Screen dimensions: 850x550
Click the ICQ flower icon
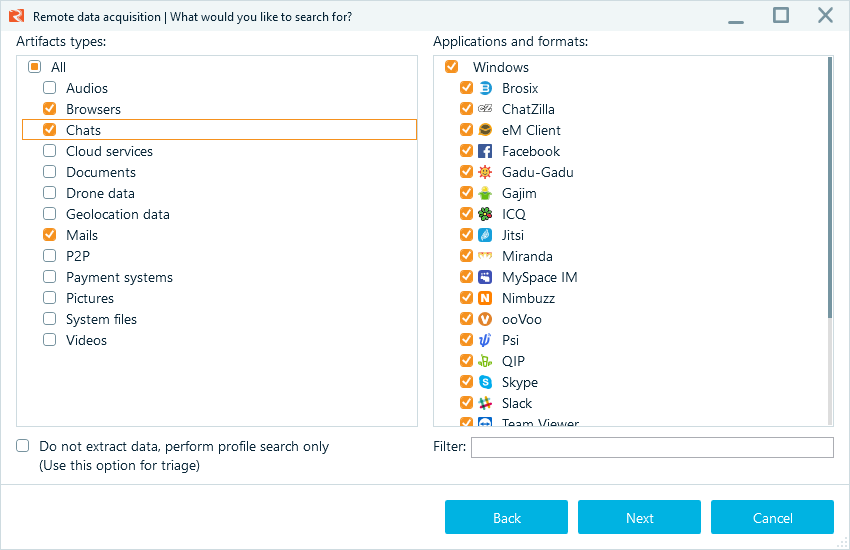coord(485,214)
